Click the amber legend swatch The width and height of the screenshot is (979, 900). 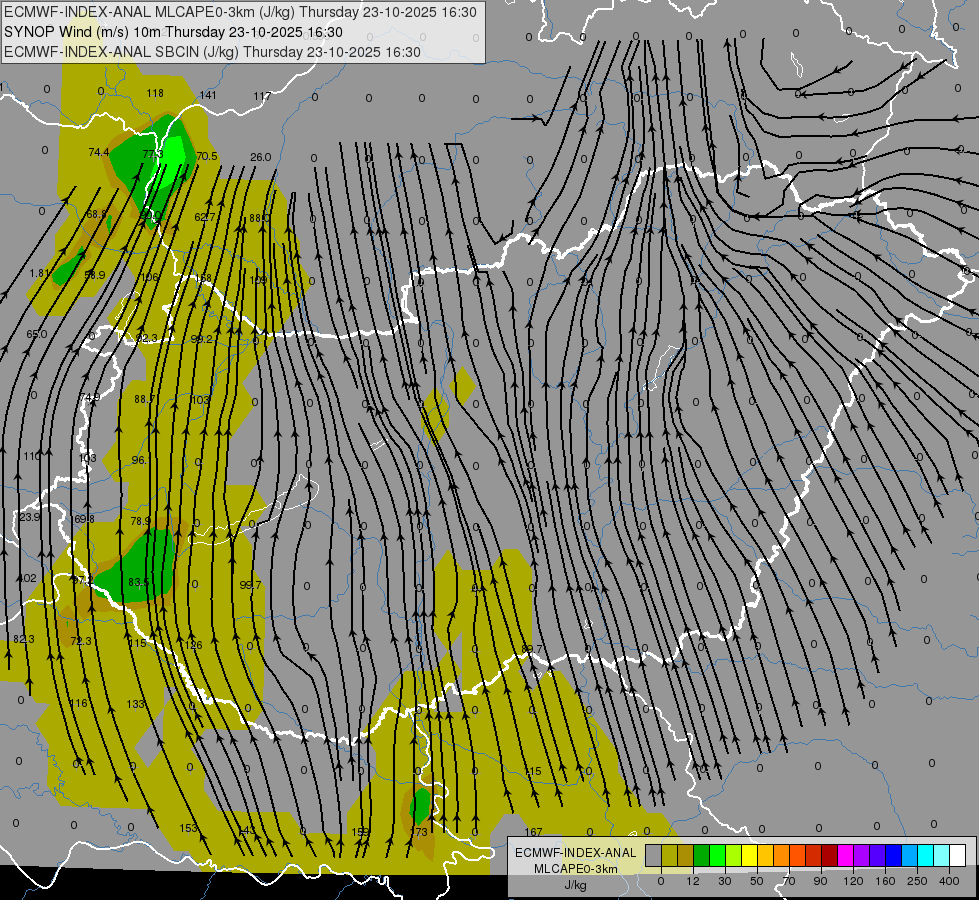click(x=765, y=855)
